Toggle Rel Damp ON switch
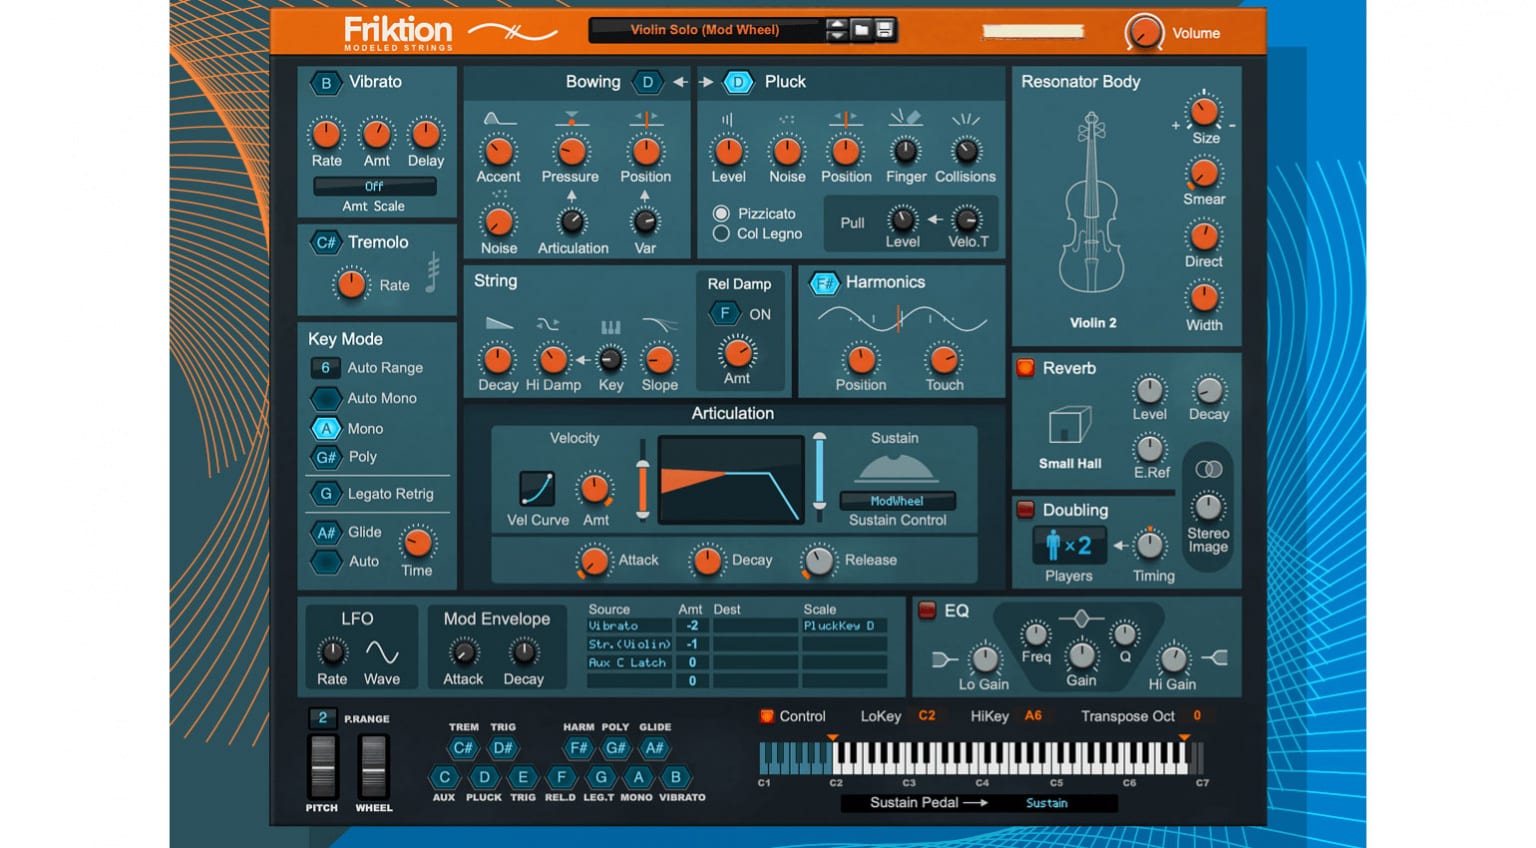Viewport: 1536px width, 848px height. (x=725, y=313)
